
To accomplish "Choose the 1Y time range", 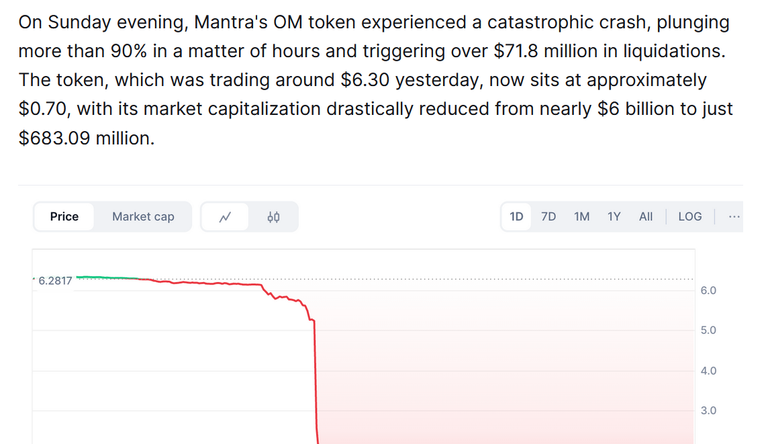I will click(x=614, y=217).
